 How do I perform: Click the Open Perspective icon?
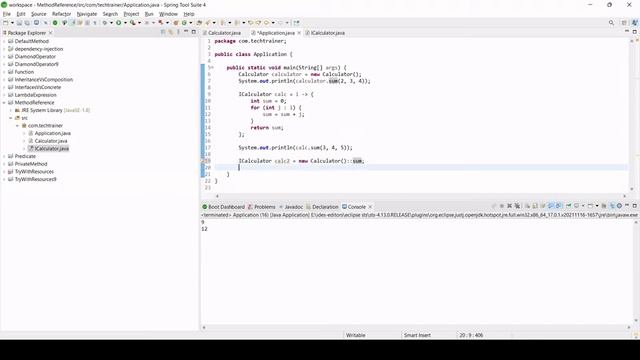(x=624, y=23)
